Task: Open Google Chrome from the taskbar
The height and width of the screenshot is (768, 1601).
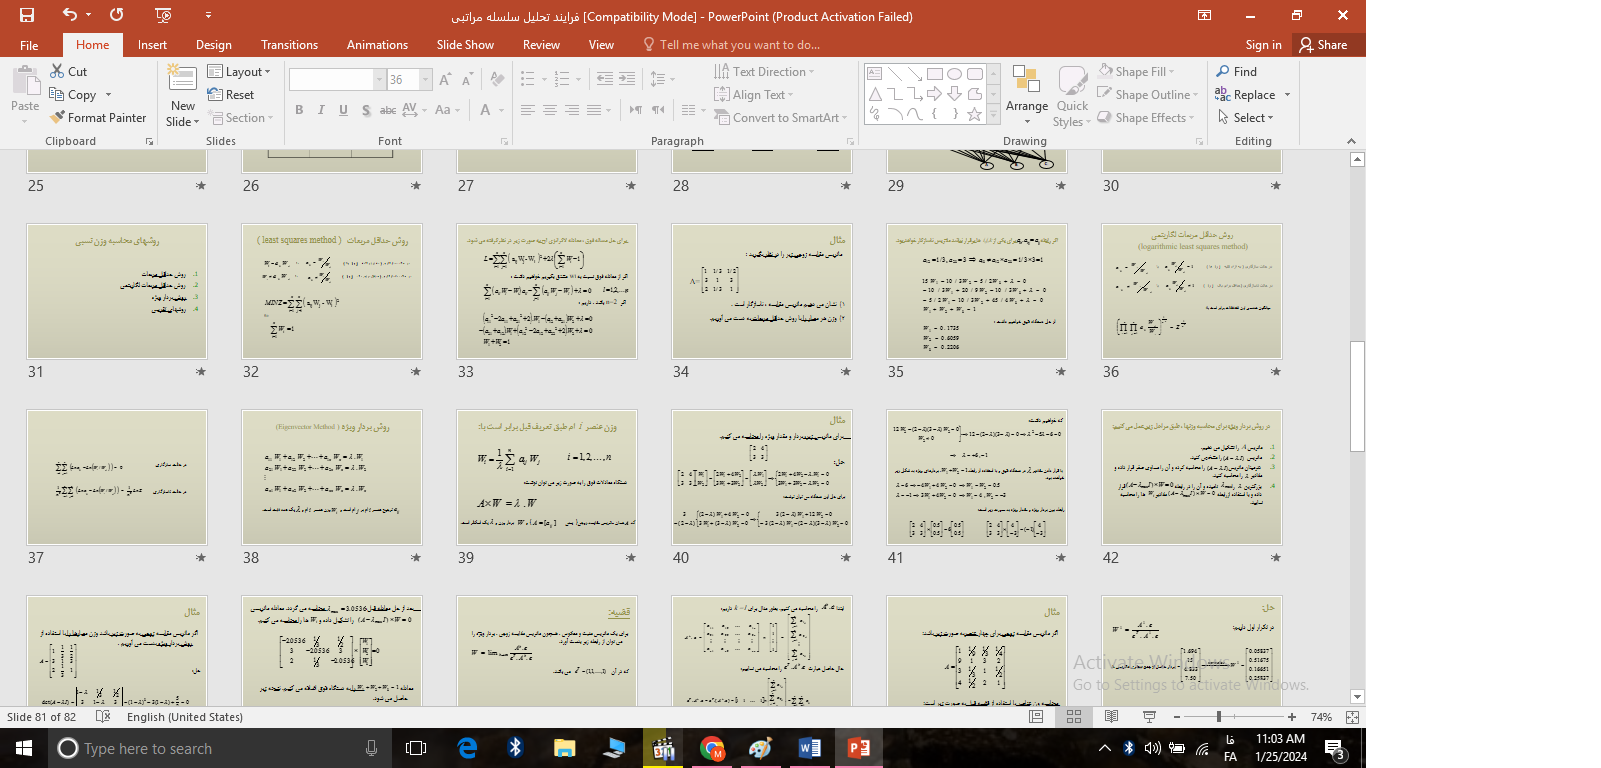Action: (712, 748)
